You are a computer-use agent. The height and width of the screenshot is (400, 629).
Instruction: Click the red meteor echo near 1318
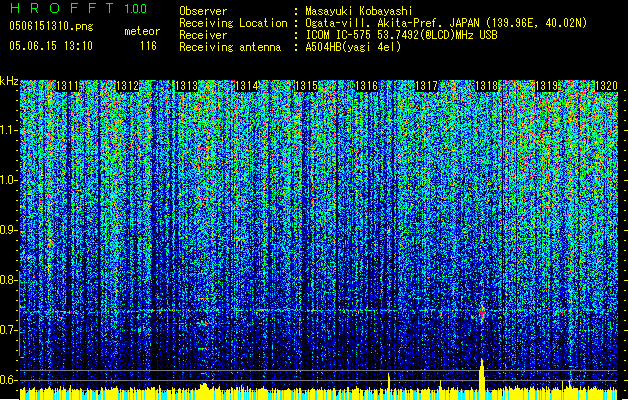(482, 312)
